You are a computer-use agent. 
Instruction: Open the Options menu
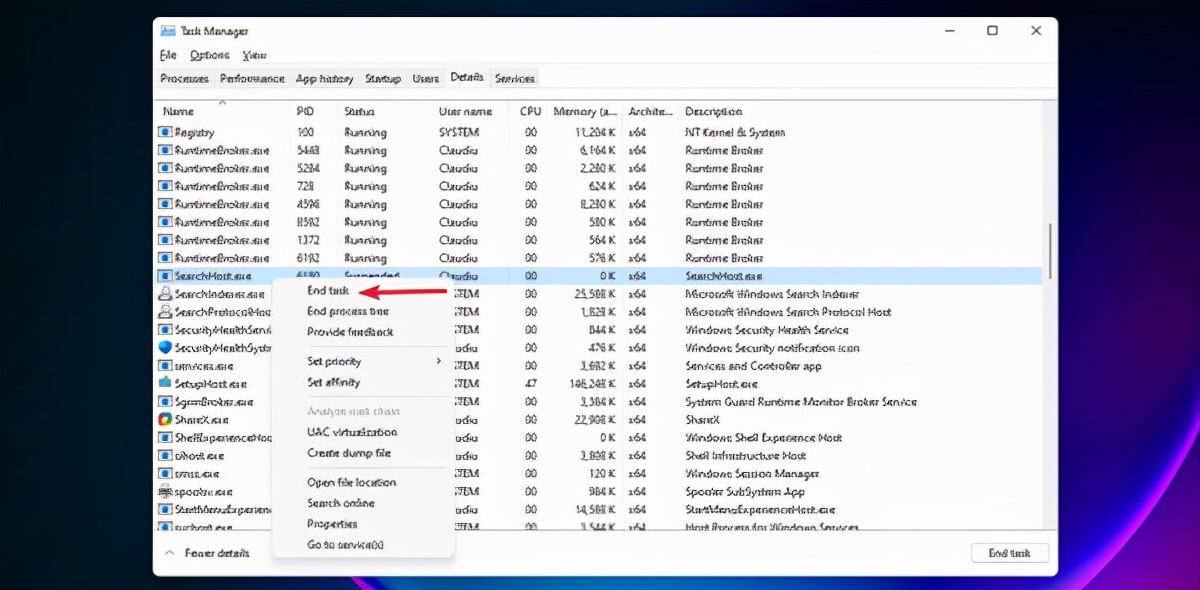(208, 55)
